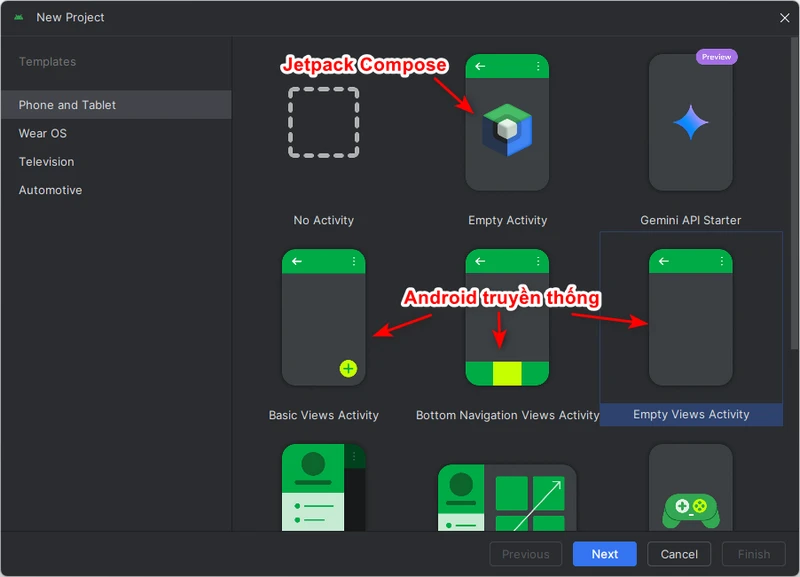Click the Empty Views Activity label
Image resolution: width=800 pixels, height=577 pixels.
(x=691, y=414)
